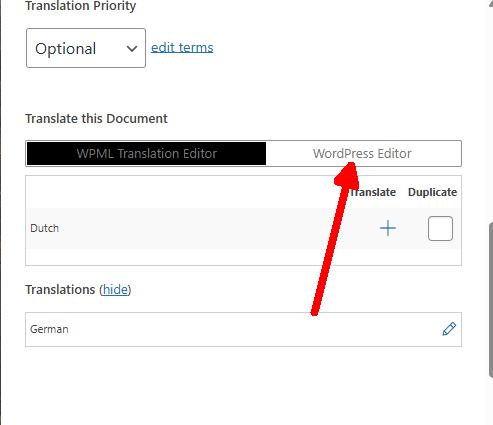Select the German language row label

pyautogui.click(x=49, y=329)
